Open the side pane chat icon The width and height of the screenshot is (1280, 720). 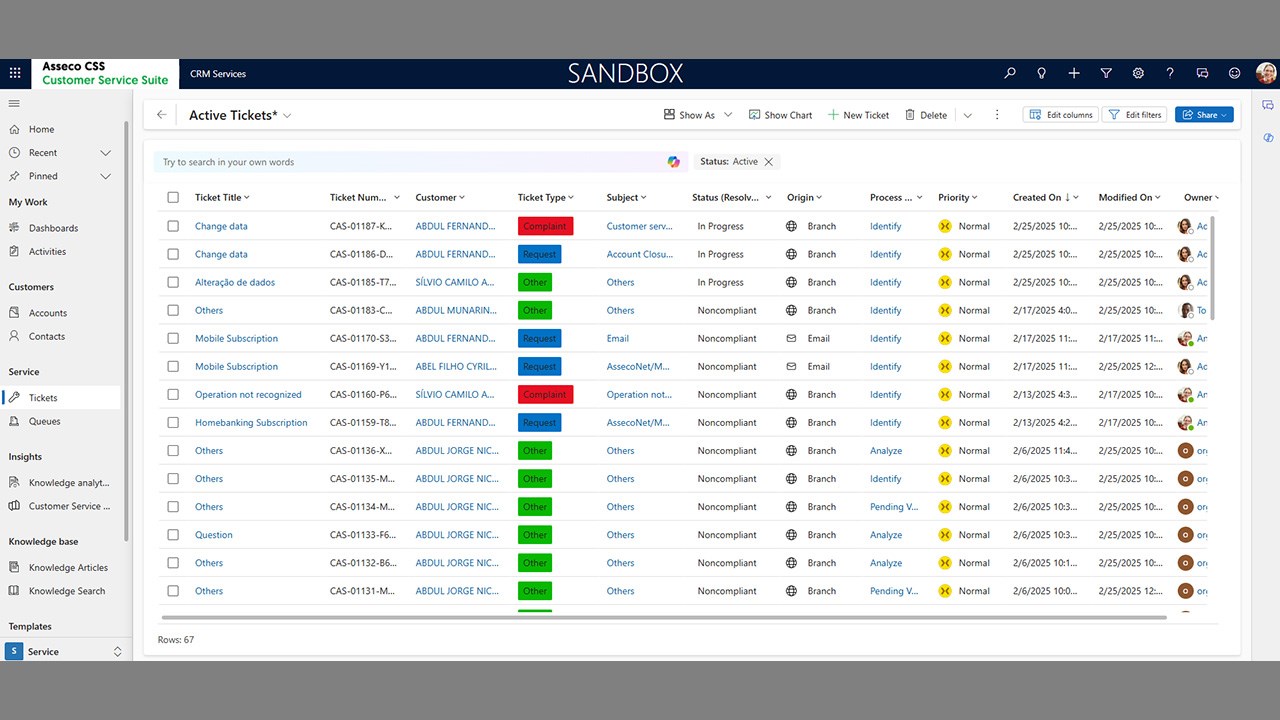[1268, 105]
